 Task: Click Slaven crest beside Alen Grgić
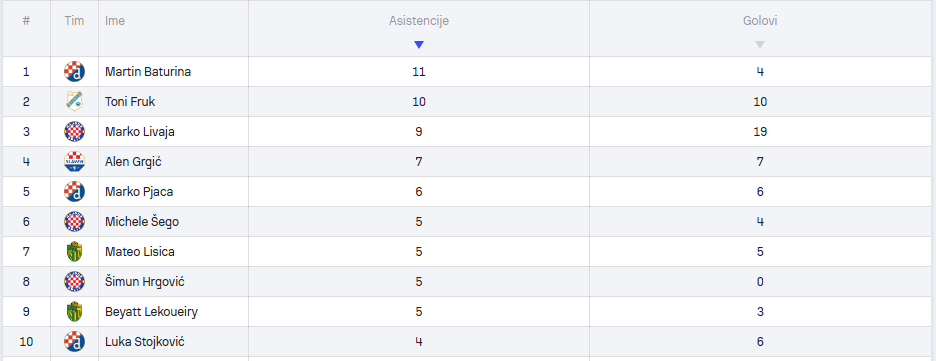(x=75, y=162)
